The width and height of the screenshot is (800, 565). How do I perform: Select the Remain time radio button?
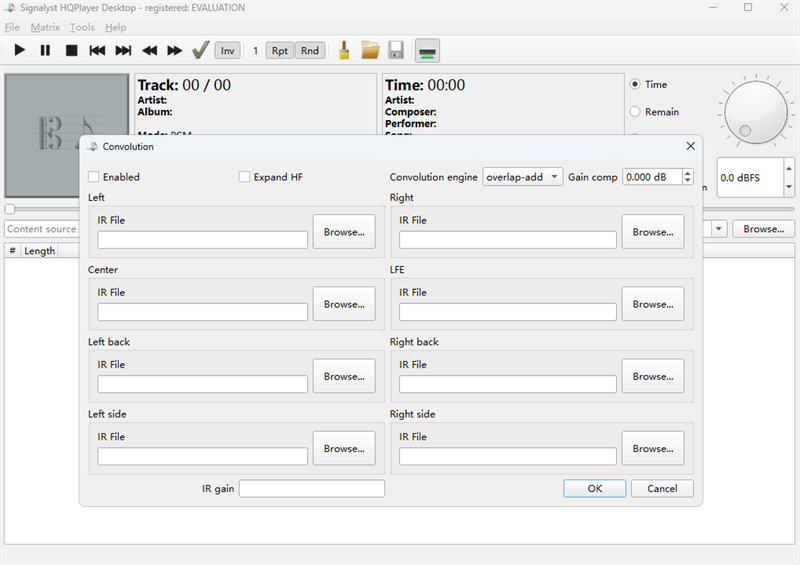(x=635, y=112)
